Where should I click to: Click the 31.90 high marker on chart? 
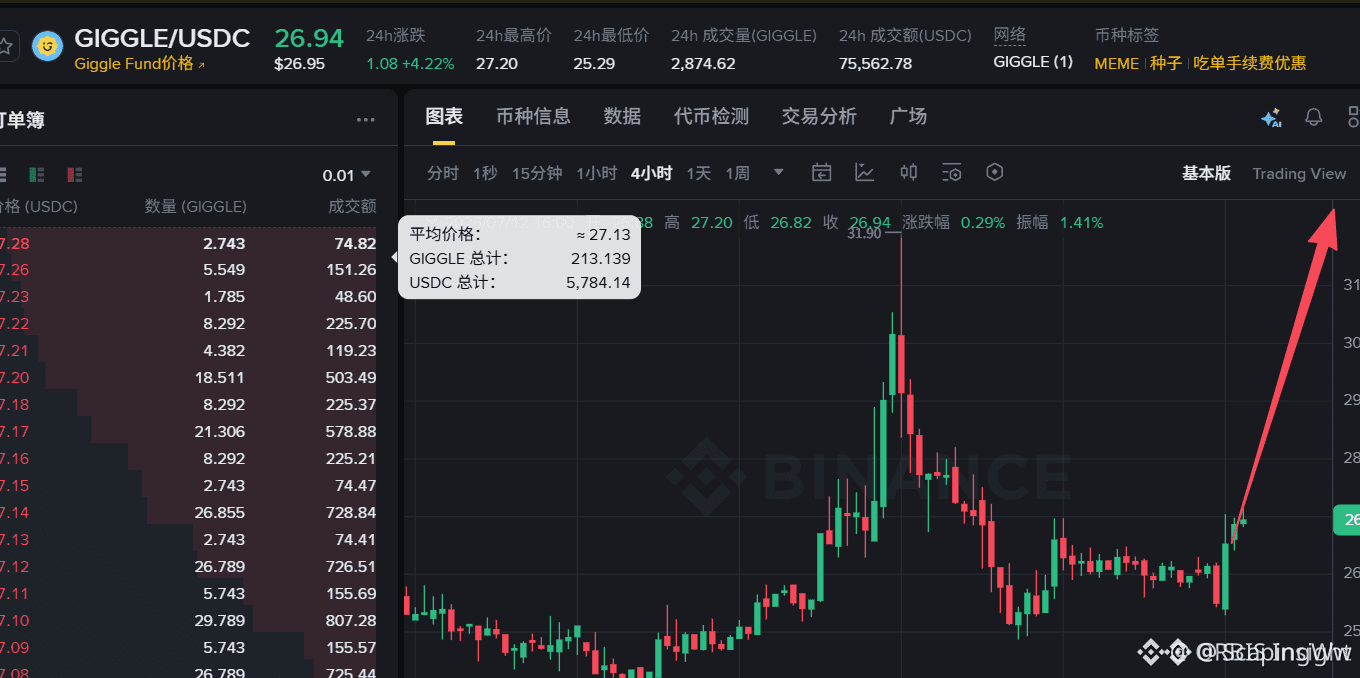tap(865, 234)
